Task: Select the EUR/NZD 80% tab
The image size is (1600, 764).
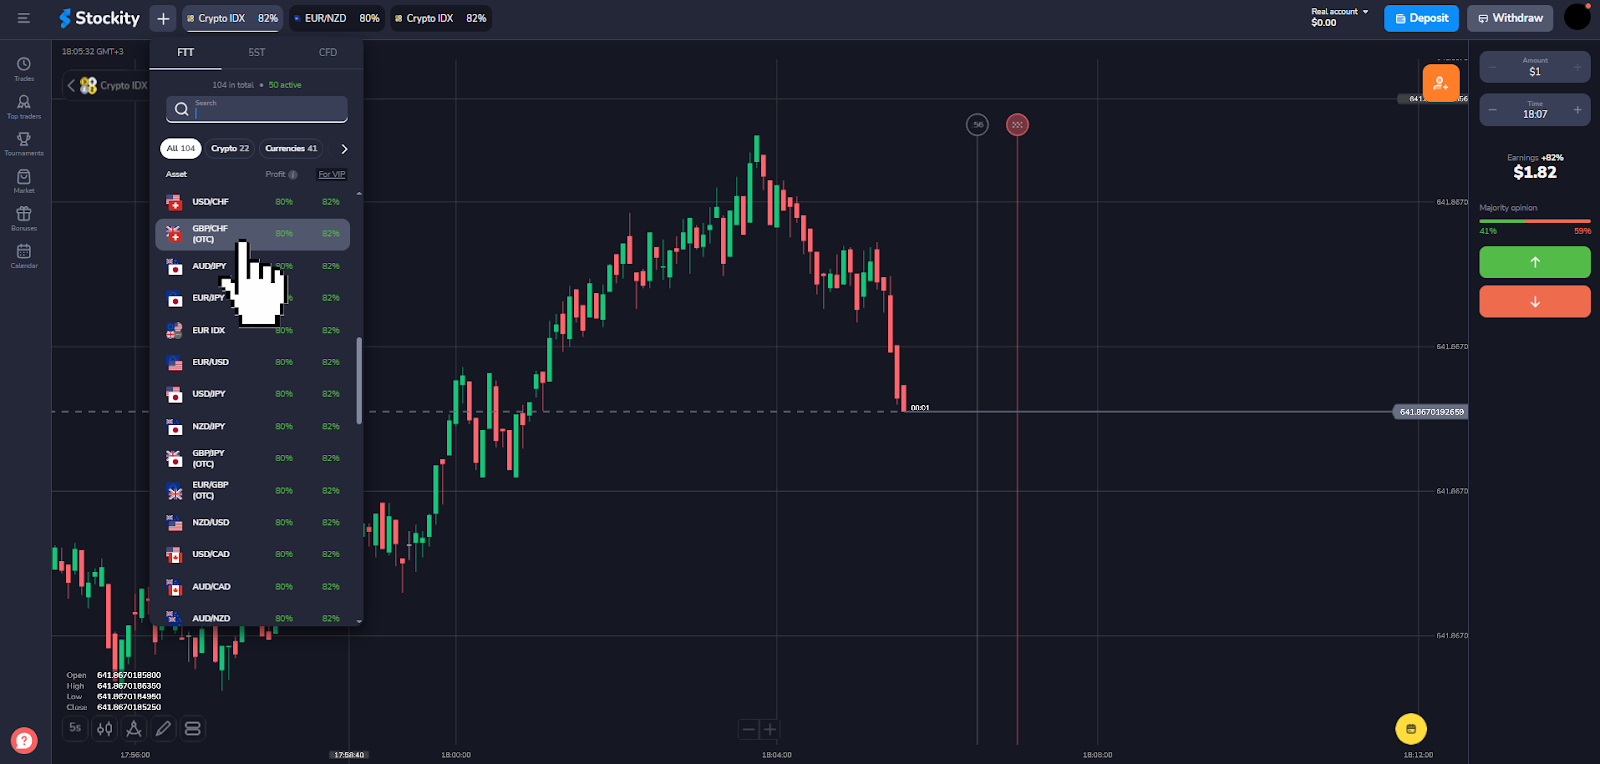Action: (x=337, y=18)
